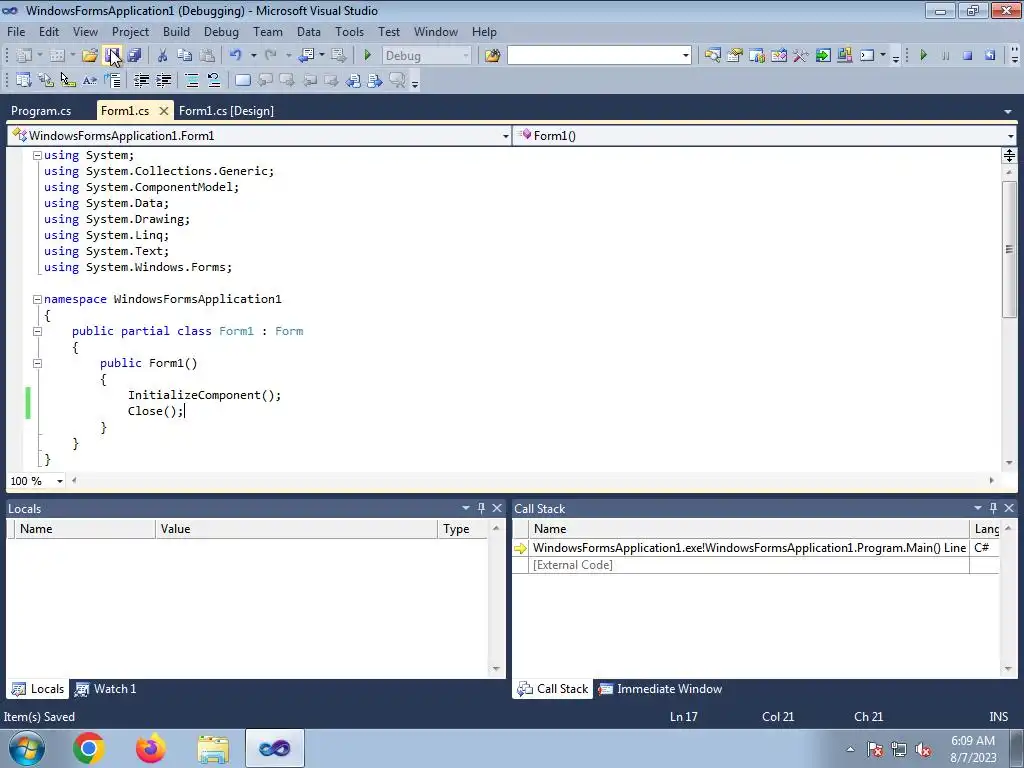Viewport: 1024px width, 768px height.
Task: Select the Call Stack bottom tab
Action: pos(552,689)
